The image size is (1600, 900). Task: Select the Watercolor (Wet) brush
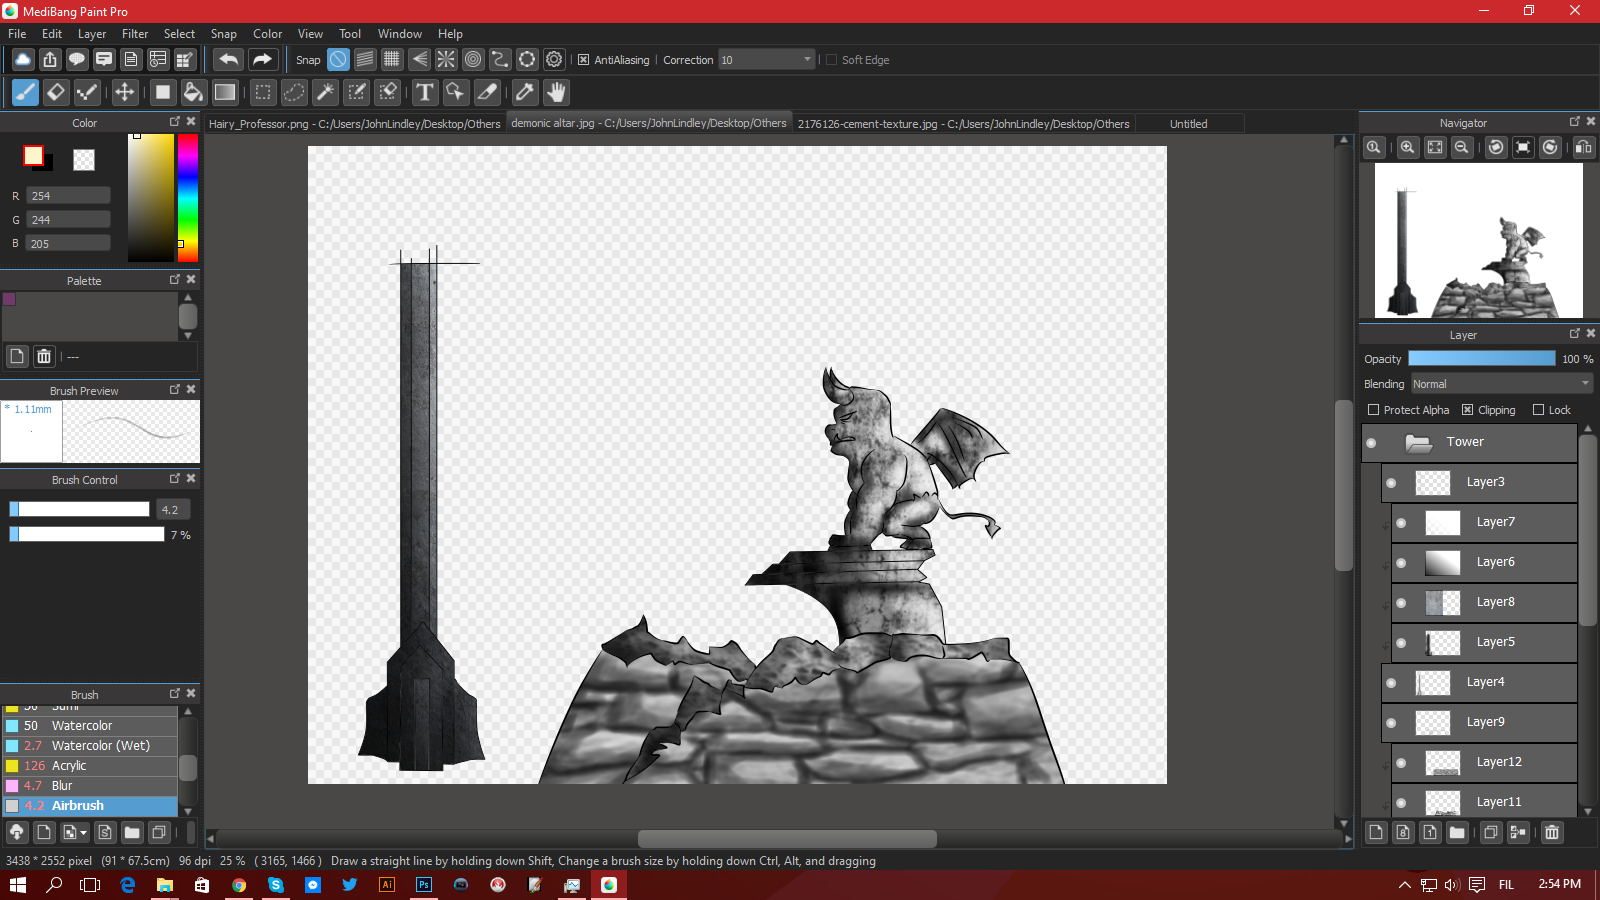(90, 746)
